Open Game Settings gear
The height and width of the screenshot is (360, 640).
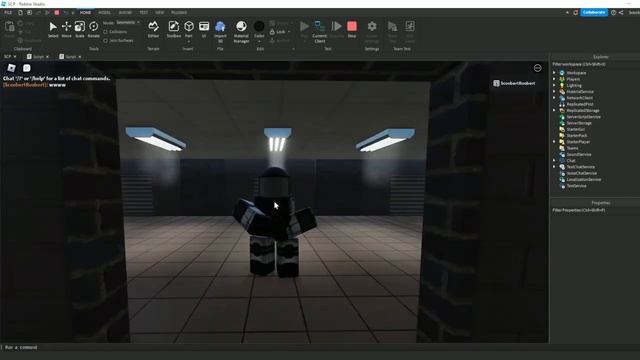[x=372, y=27]
